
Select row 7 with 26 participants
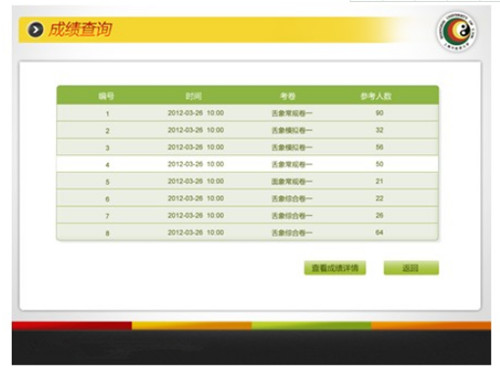click(247, 216)
